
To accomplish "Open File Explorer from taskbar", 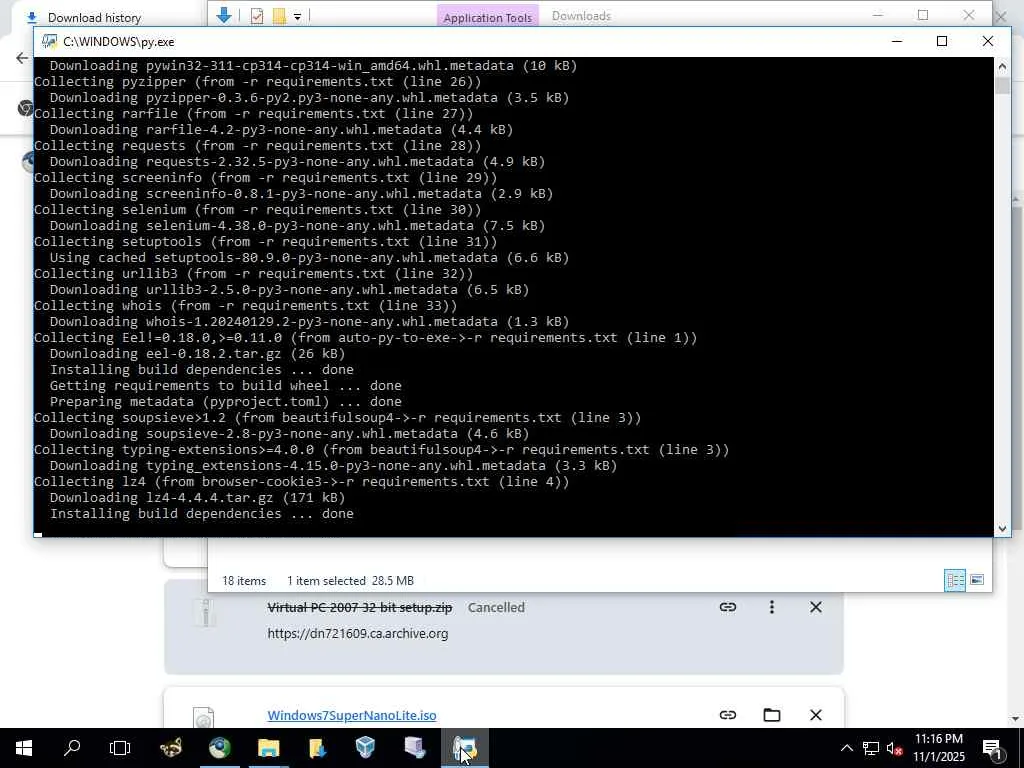I will (268, 748).
